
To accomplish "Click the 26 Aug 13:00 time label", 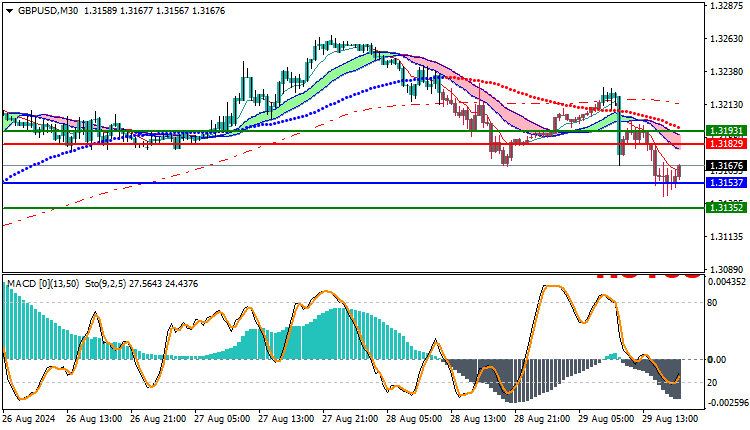I will [94, 419].
